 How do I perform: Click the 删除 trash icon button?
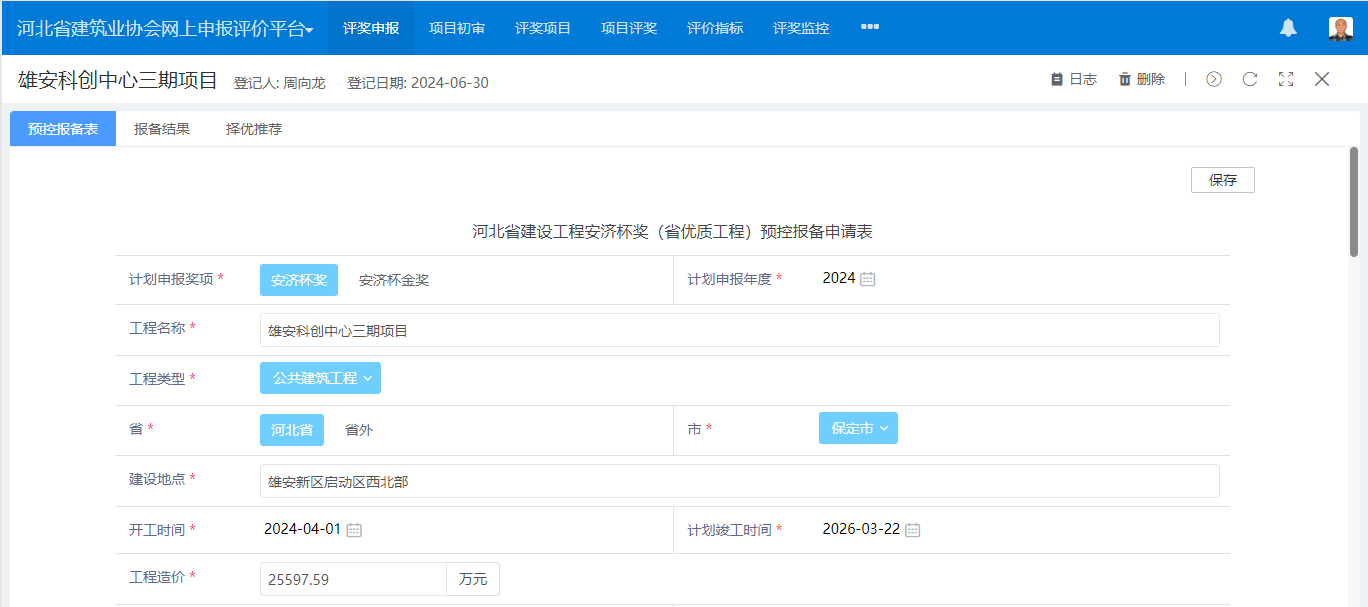[1141, 79]
